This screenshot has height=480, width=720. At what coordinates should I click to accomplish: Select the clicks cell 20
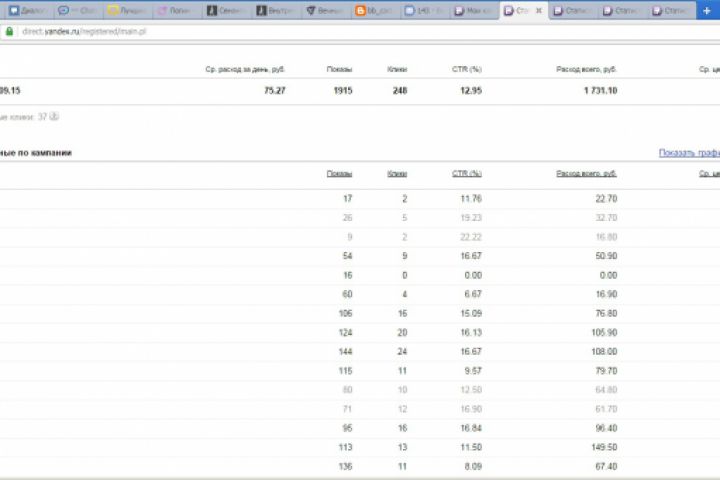[402, 333]
